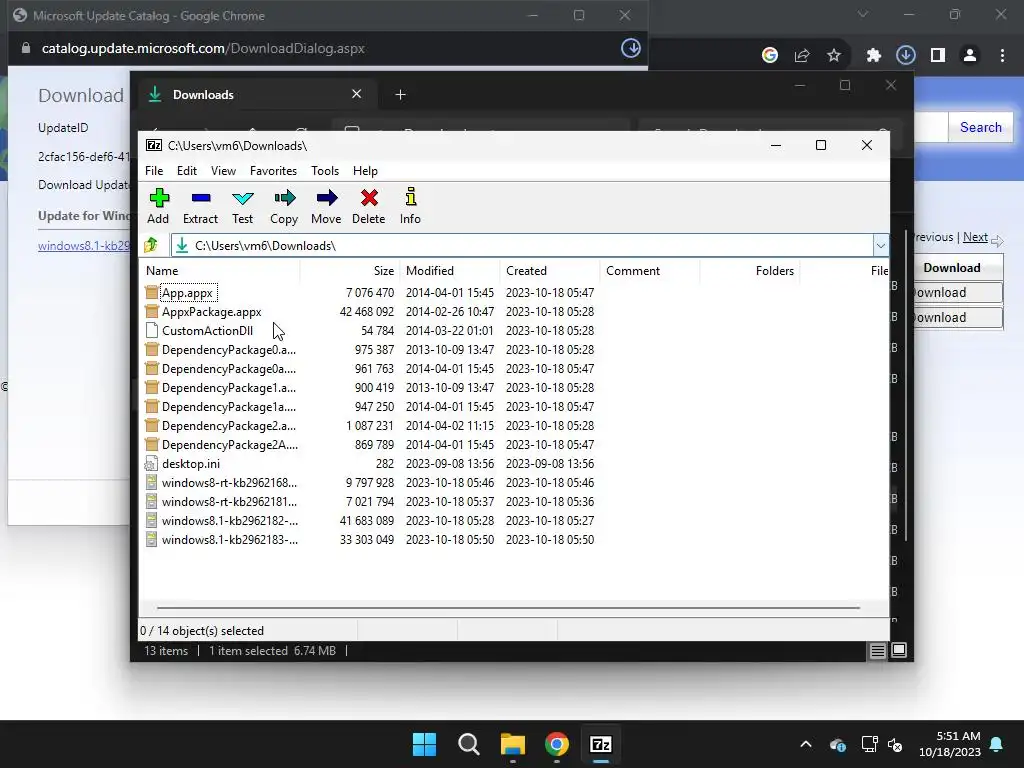Click the Add toolbar icon in 7-Zip

pos(159,198)
